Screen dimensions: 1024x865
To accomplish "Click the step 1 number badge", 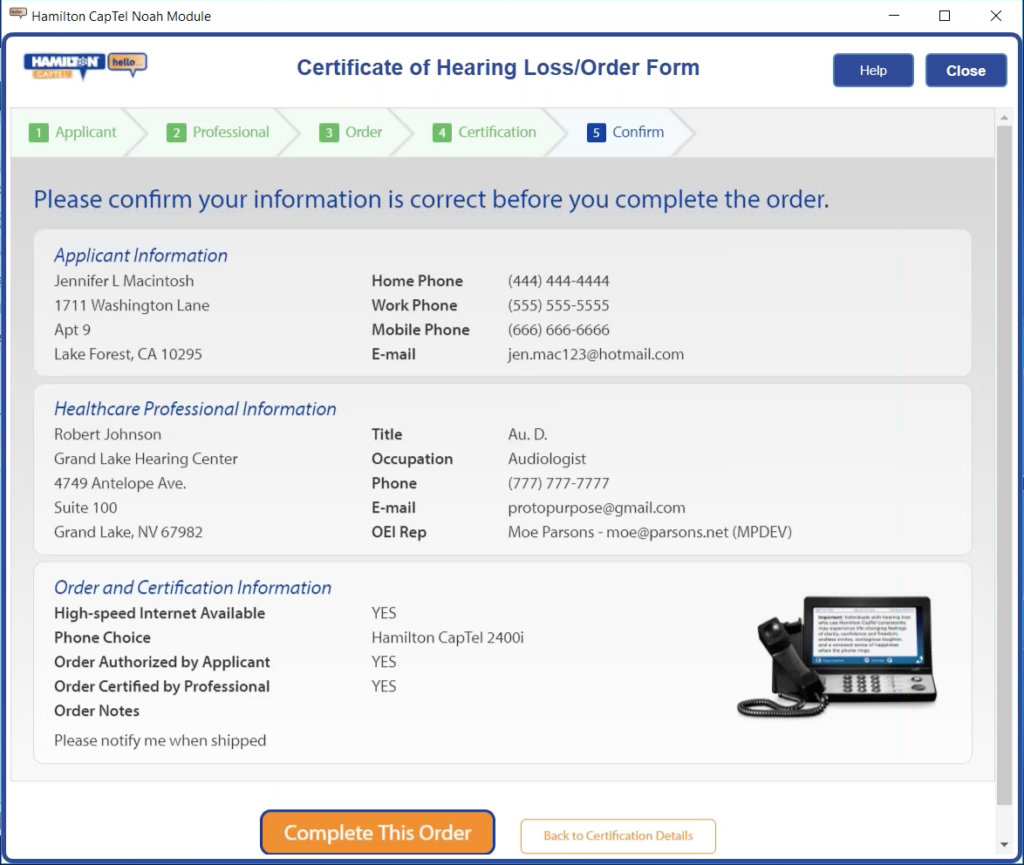I will 39,133.
